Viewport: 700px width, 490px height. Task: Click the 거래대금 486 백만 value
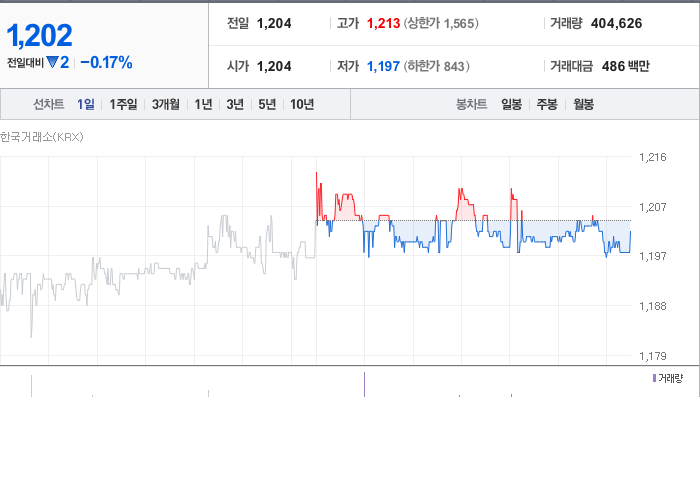tap(625, 66)
